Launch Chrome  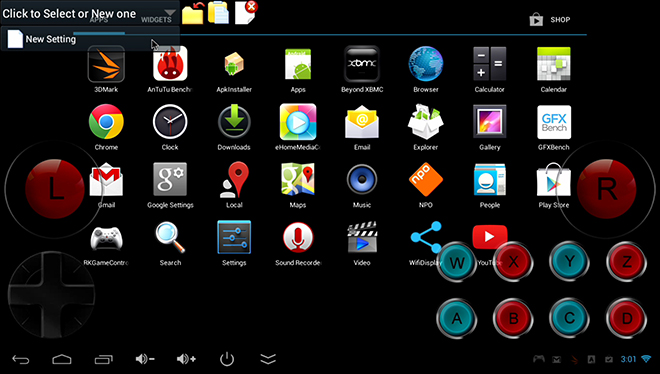click(x=106, y=122)
